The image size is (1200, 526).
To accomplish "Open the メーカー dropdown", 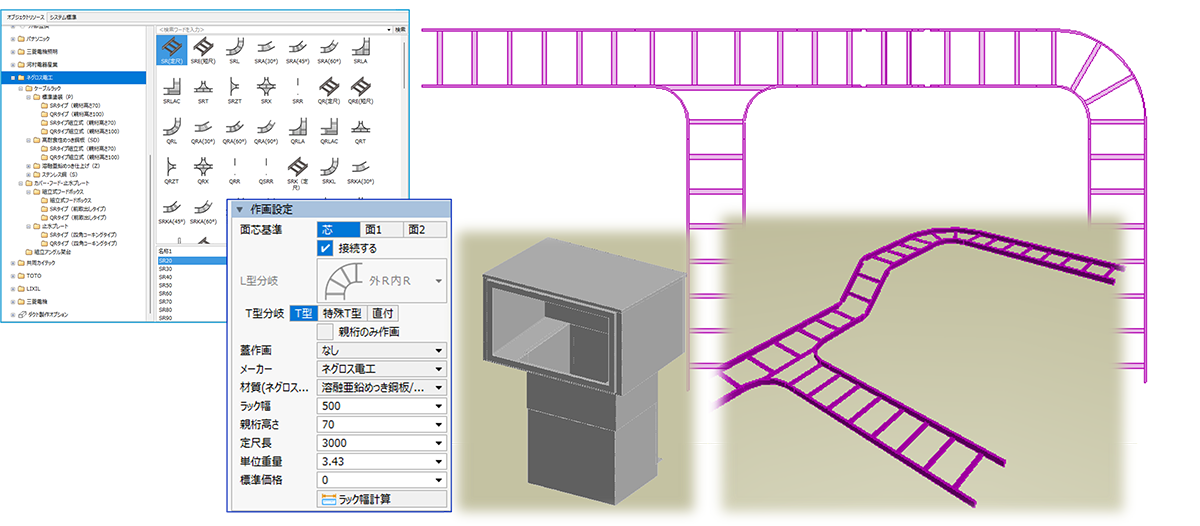I will tap(381, 369).
